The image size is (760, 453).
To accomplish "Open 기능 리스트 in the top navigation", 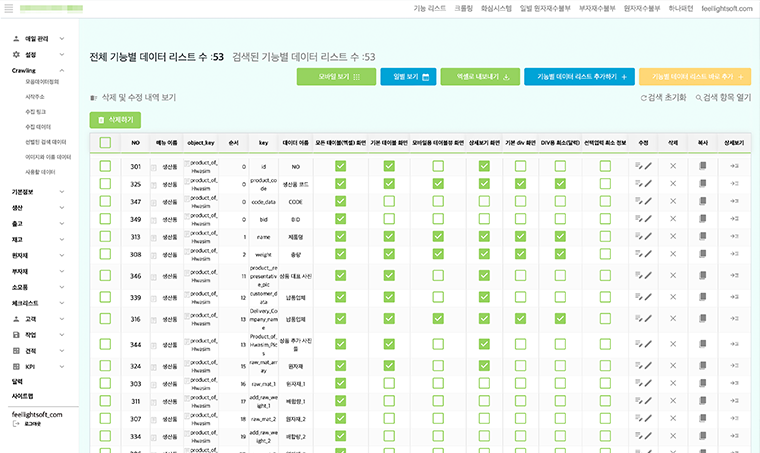I will [429, 7].
